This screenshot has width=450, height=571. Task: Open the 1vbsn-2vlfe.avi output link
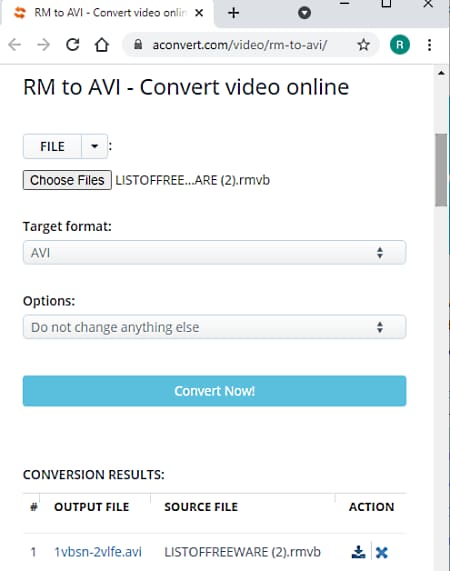[98, 552]
